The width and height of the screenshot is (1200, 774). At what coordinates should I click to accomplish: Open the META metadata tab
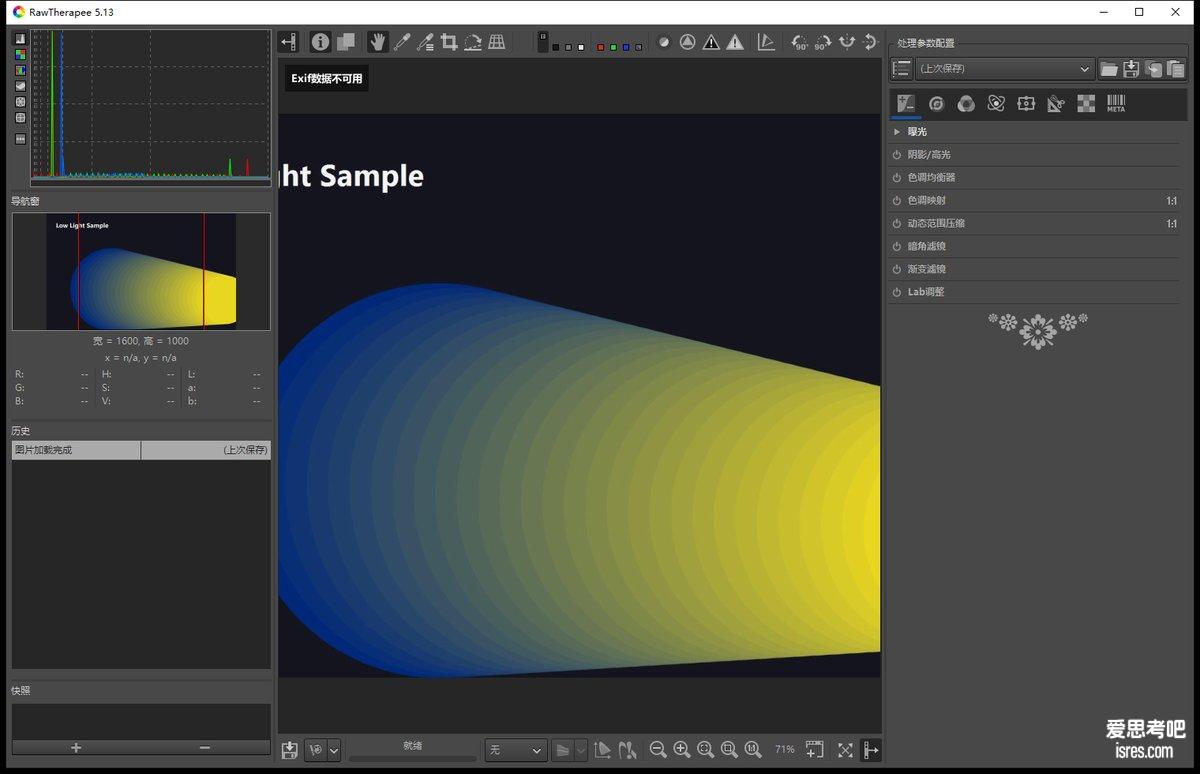(1116, 104)
